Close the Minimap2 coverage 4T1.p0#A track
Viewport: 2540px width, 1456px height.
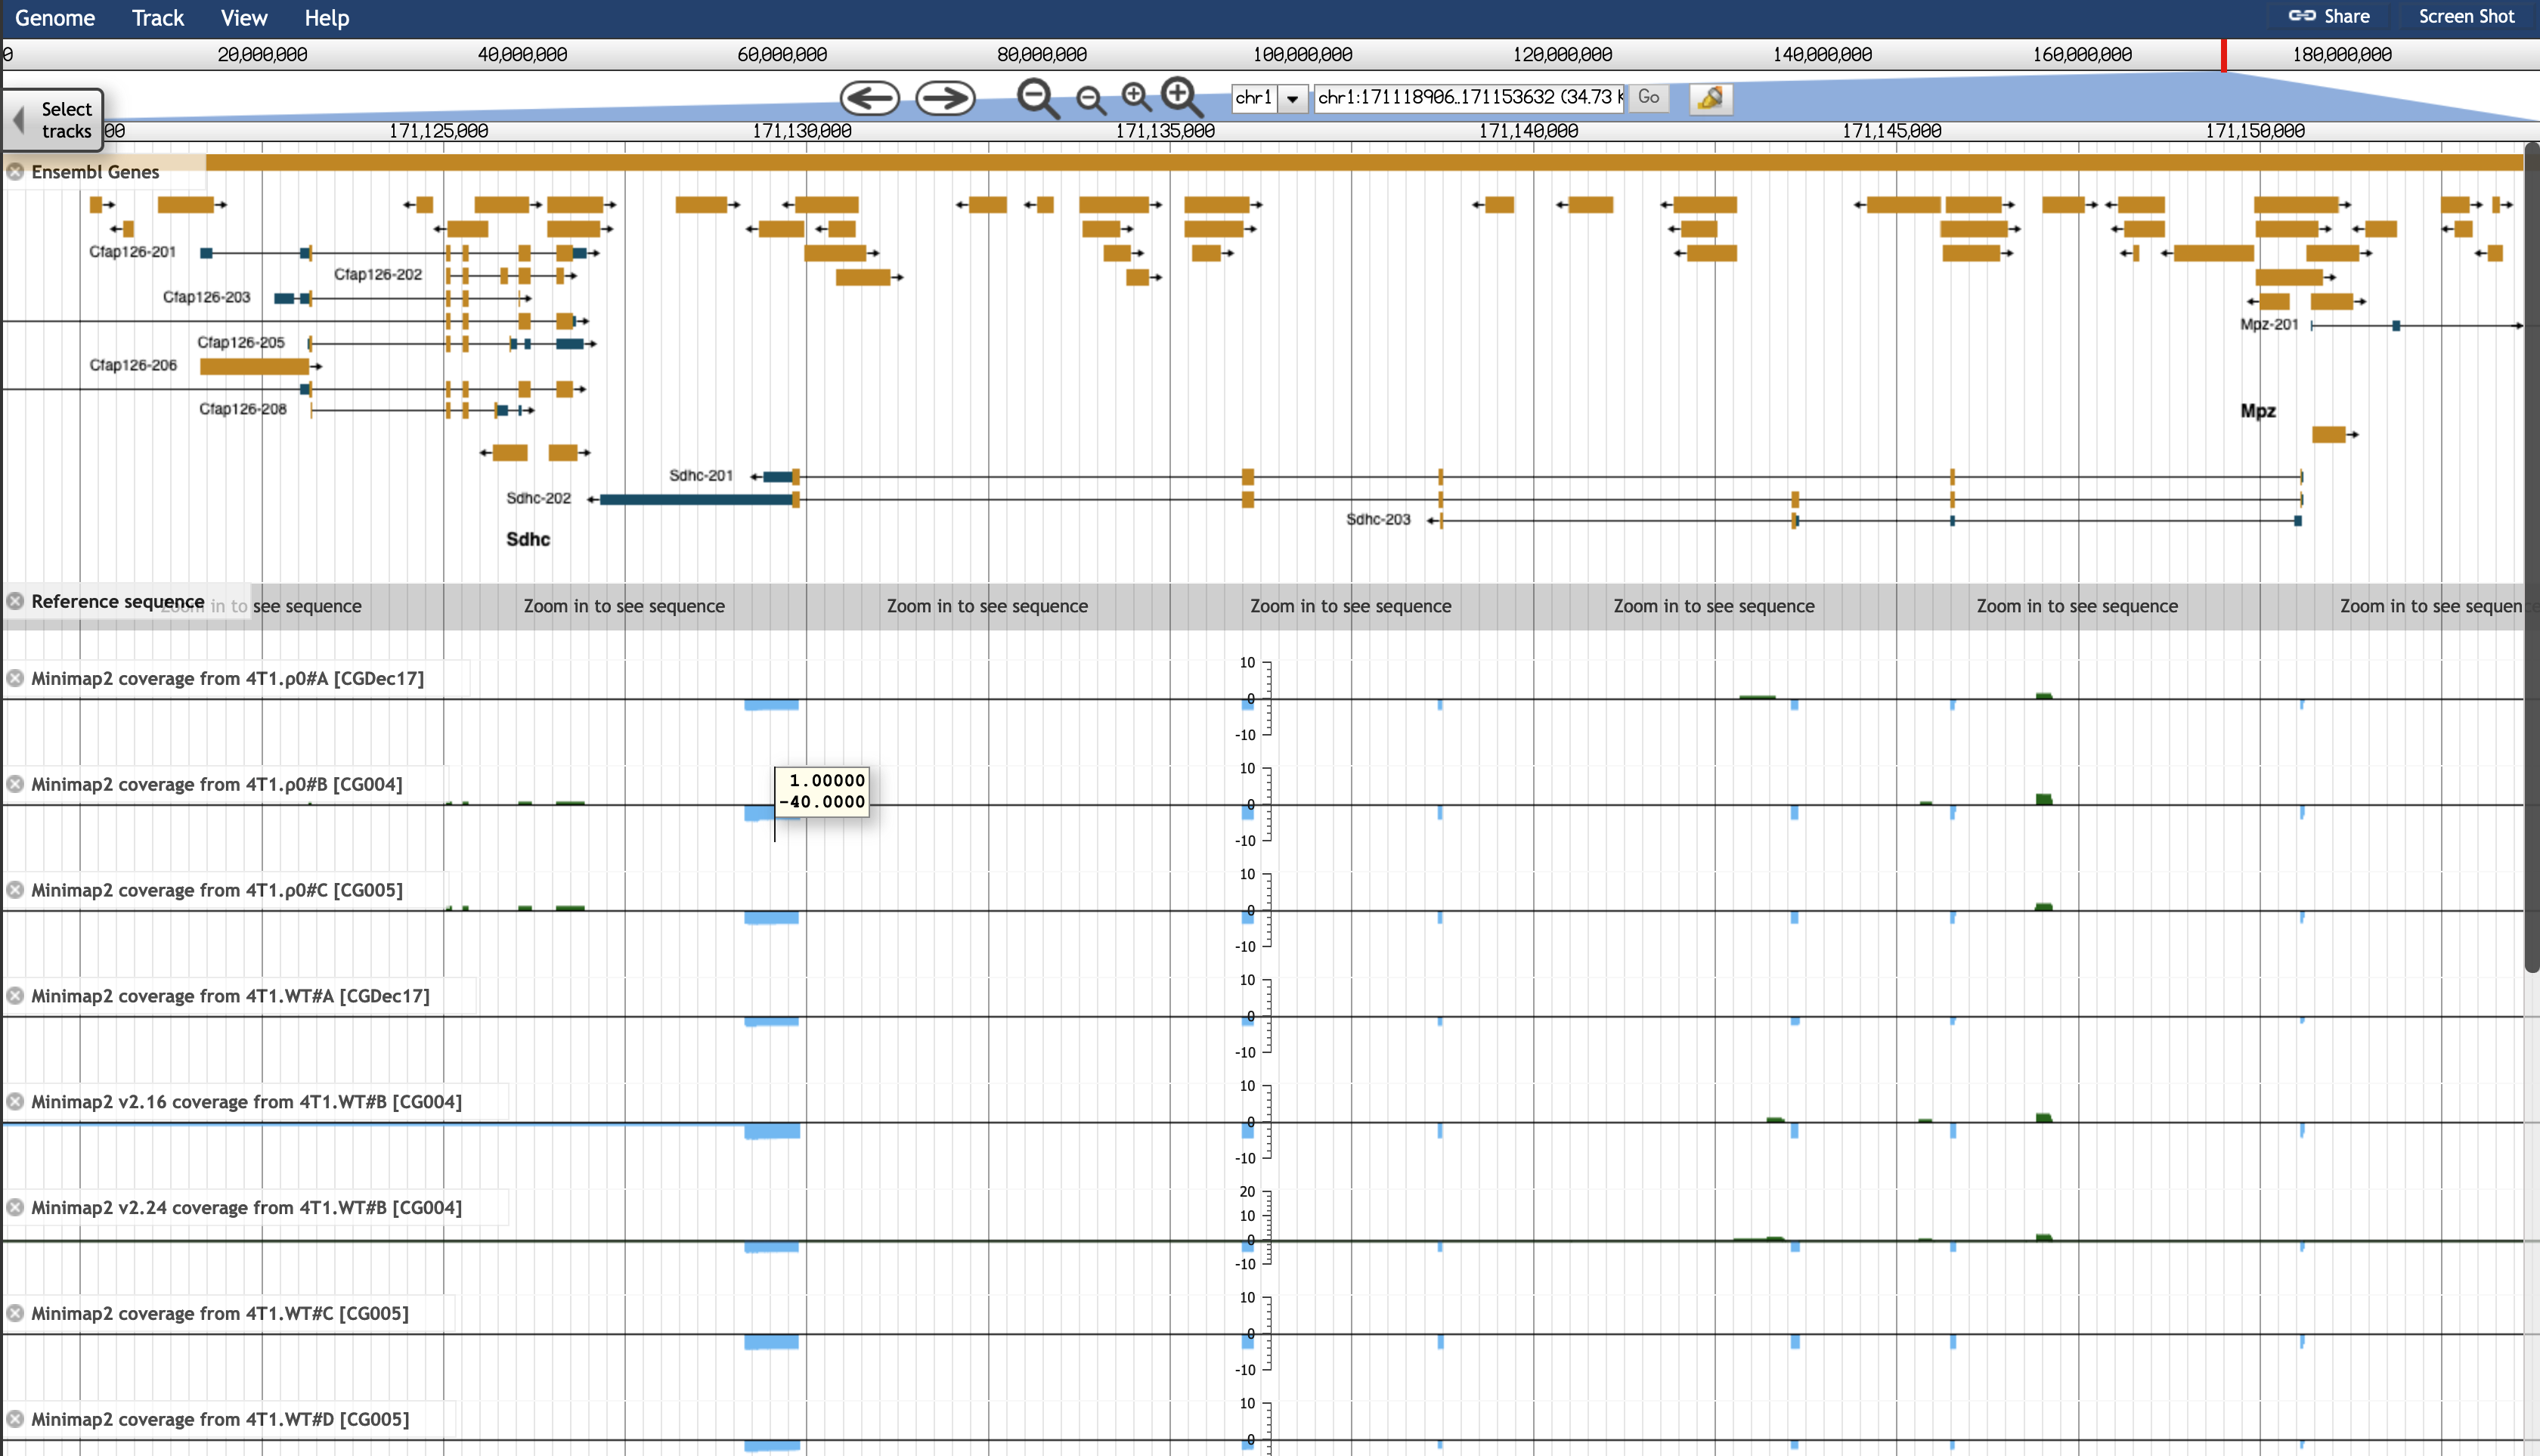[15, 677]
